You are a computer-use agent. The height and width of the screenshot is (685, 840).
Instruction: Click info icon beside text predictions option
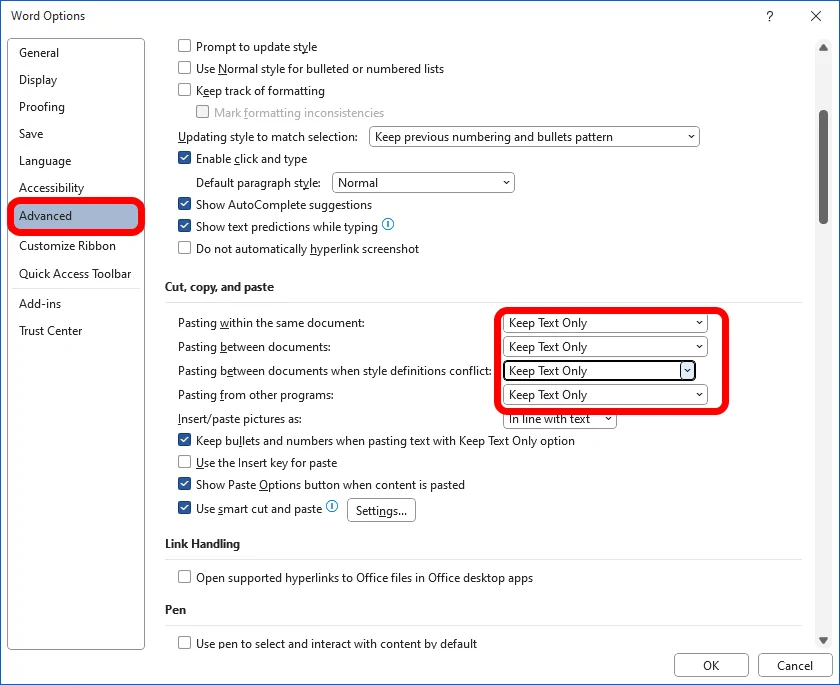coord(388,226)
